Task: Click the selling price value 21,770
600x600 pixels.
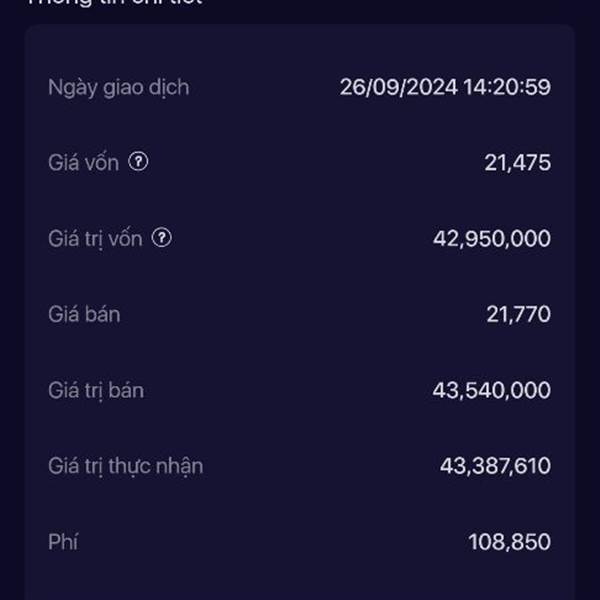Action: coord(519,314)
